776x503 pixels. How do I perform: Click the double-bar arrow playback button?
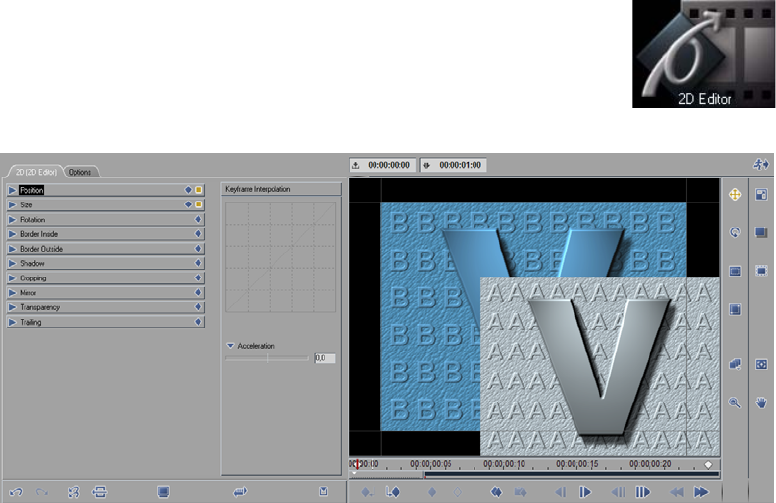642,492
